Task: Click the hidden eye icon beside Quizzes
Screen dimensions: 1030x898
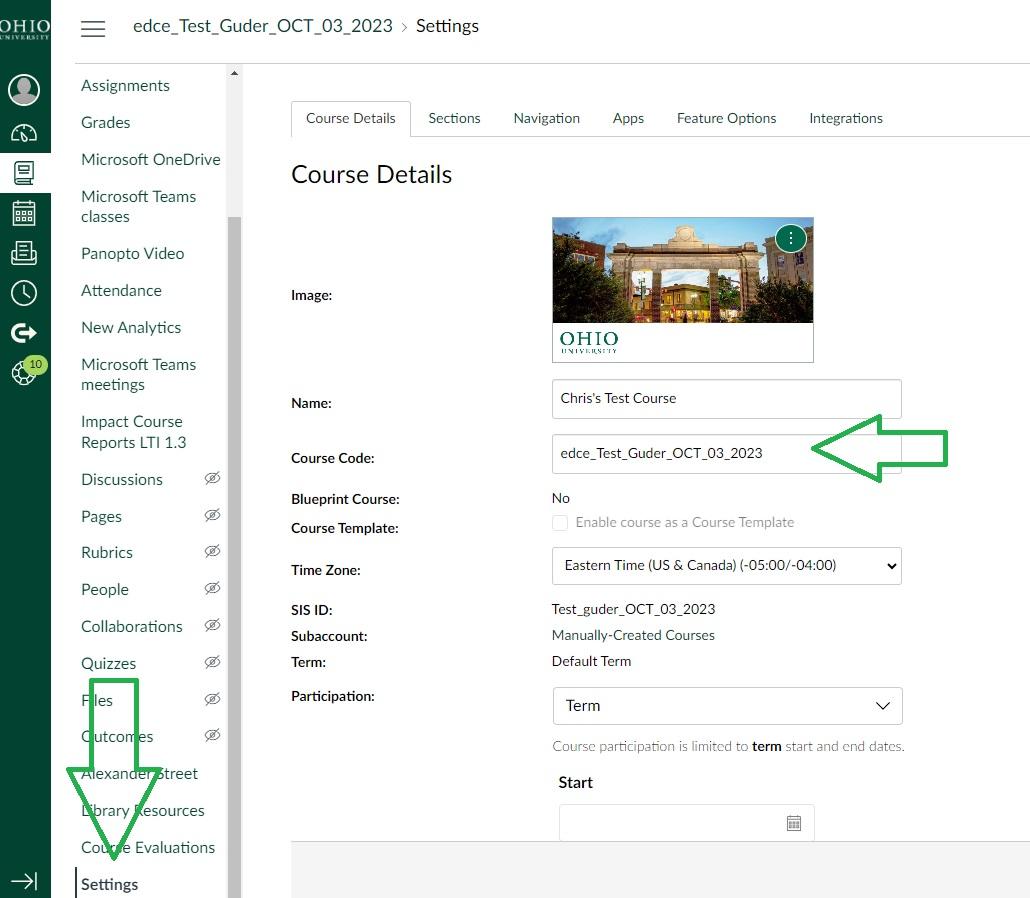Action: pyautogui.click(x=212, y=663)
